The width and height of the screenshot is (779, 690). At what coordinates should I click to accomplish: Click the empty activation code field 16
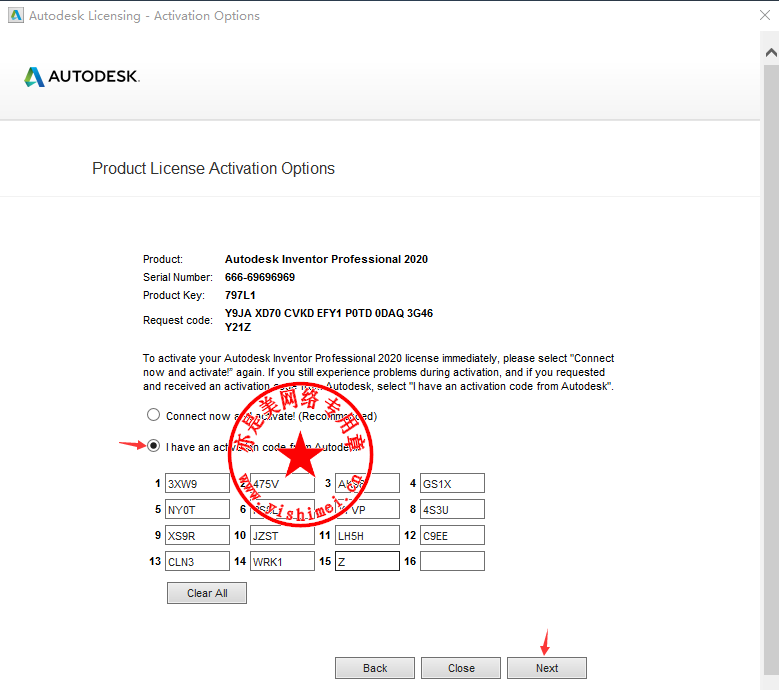(452, 561)
